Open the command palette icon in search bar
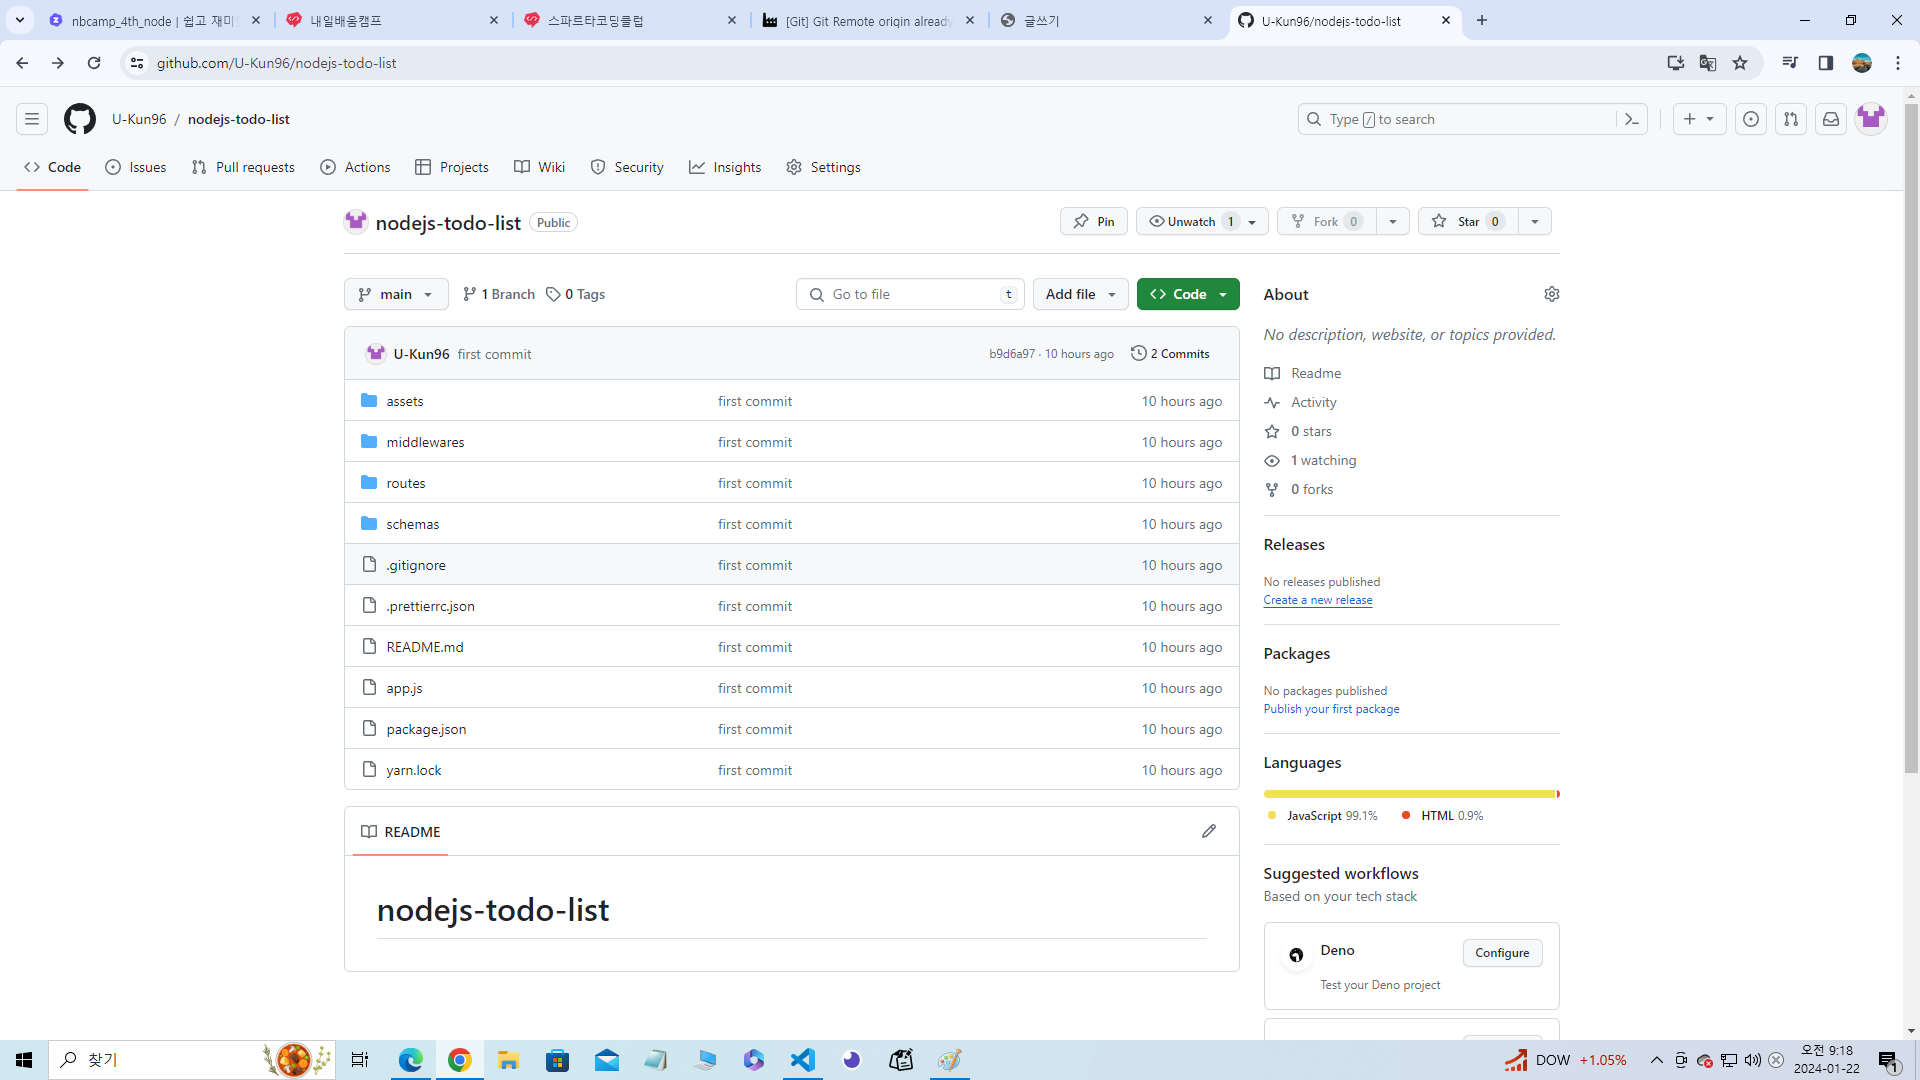Screen dimensions: 1920x1080 [x=1632, y=119]
